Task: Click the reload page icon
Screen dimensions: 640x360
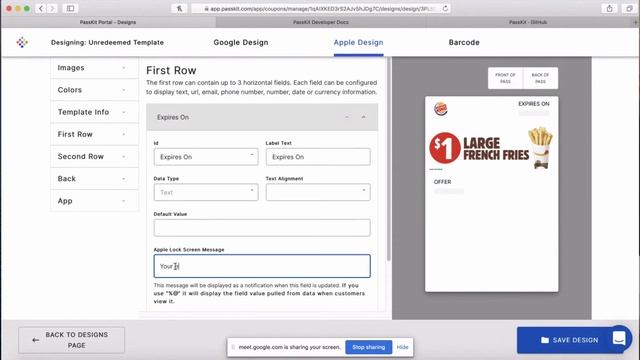Action: click(x=445, y=8)
